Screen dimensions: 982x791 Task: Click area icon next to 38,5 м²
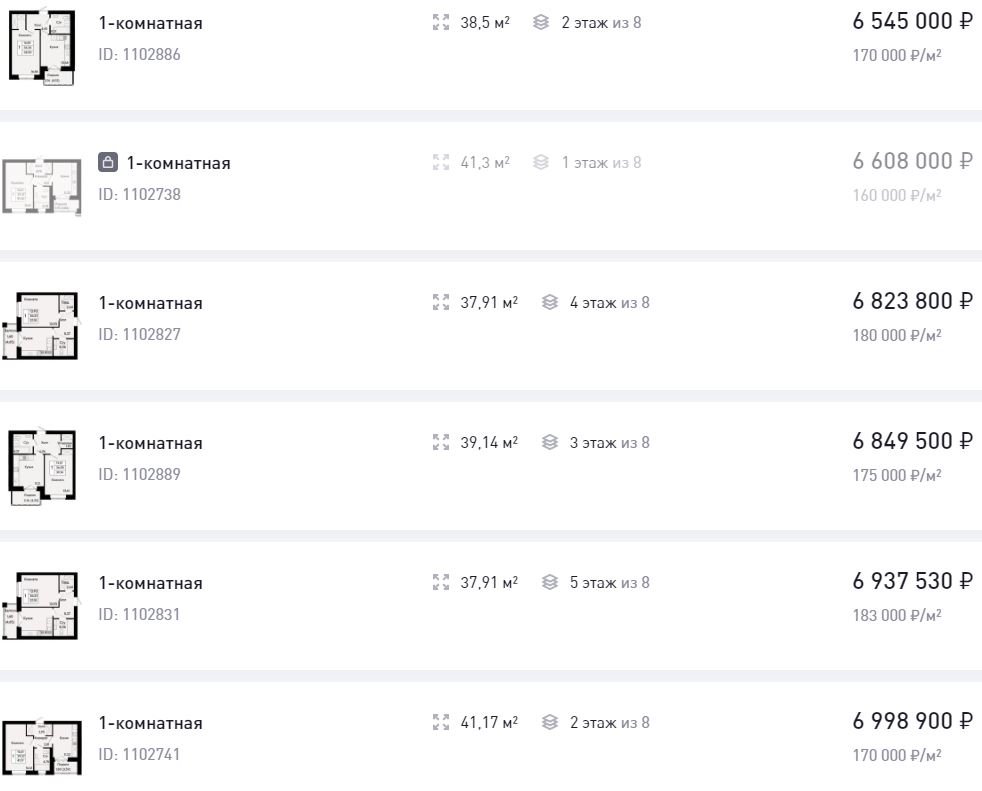[441, 23]
